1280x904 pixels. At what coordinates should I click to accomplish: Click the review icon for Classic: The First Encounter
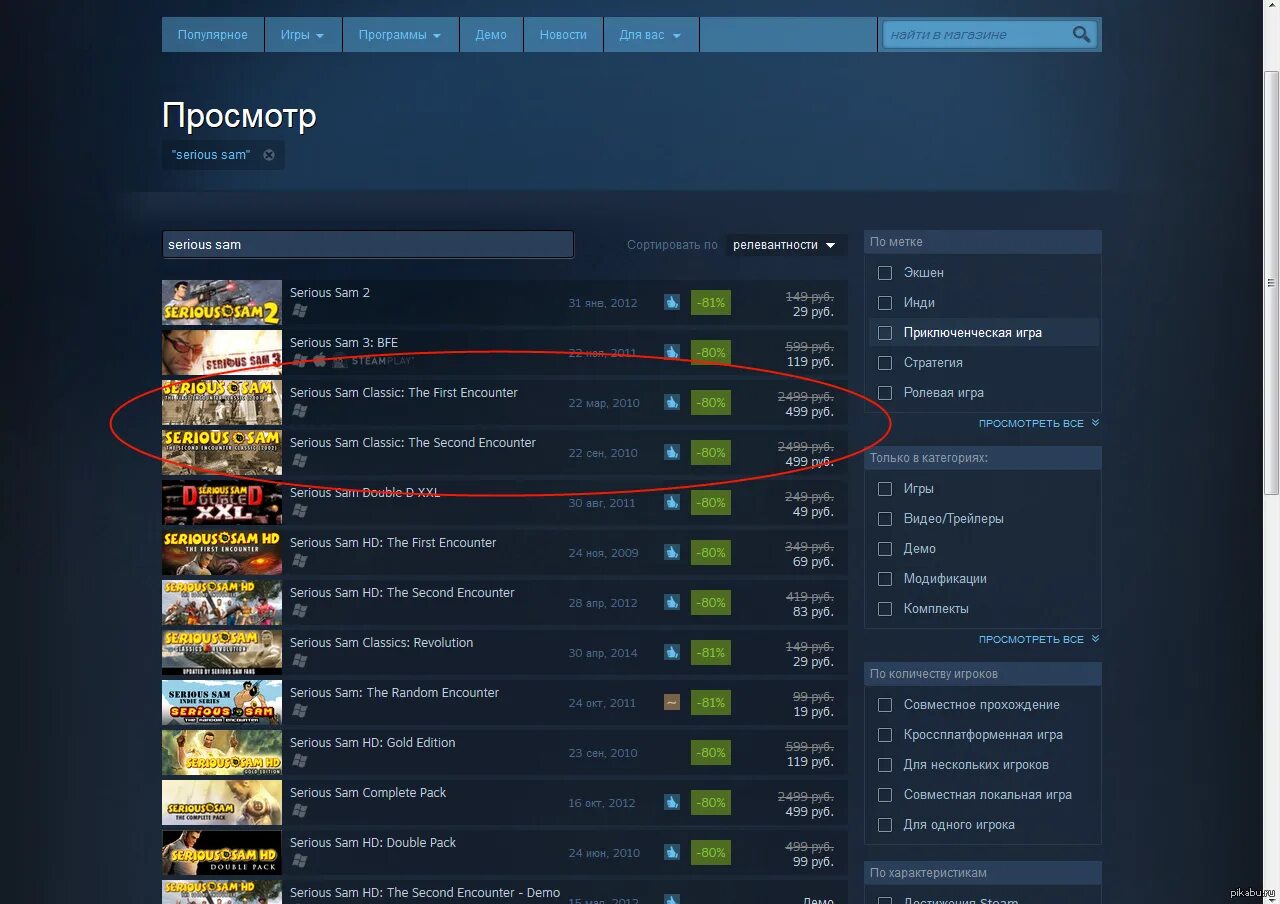[672, 402]
